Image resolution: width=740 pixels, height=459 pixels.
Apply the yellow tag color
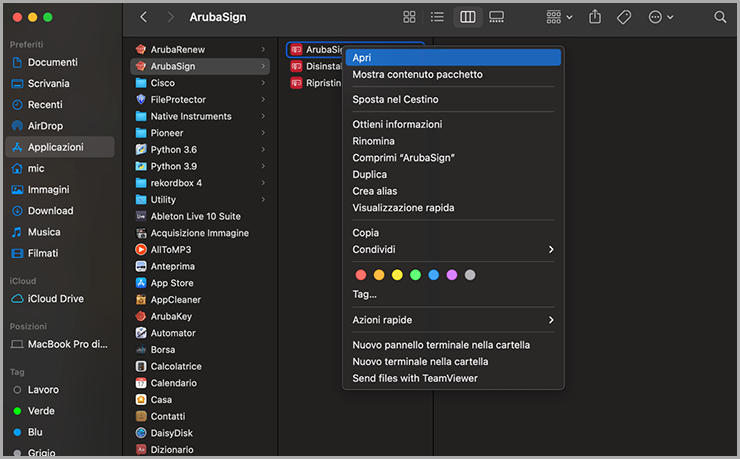397,275
